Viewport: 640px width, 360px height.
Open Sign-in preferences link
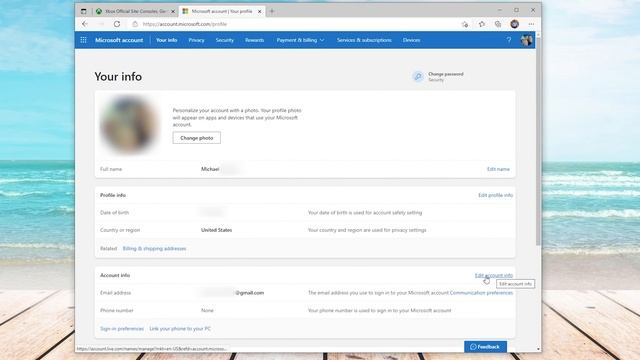tap(122, 329)
